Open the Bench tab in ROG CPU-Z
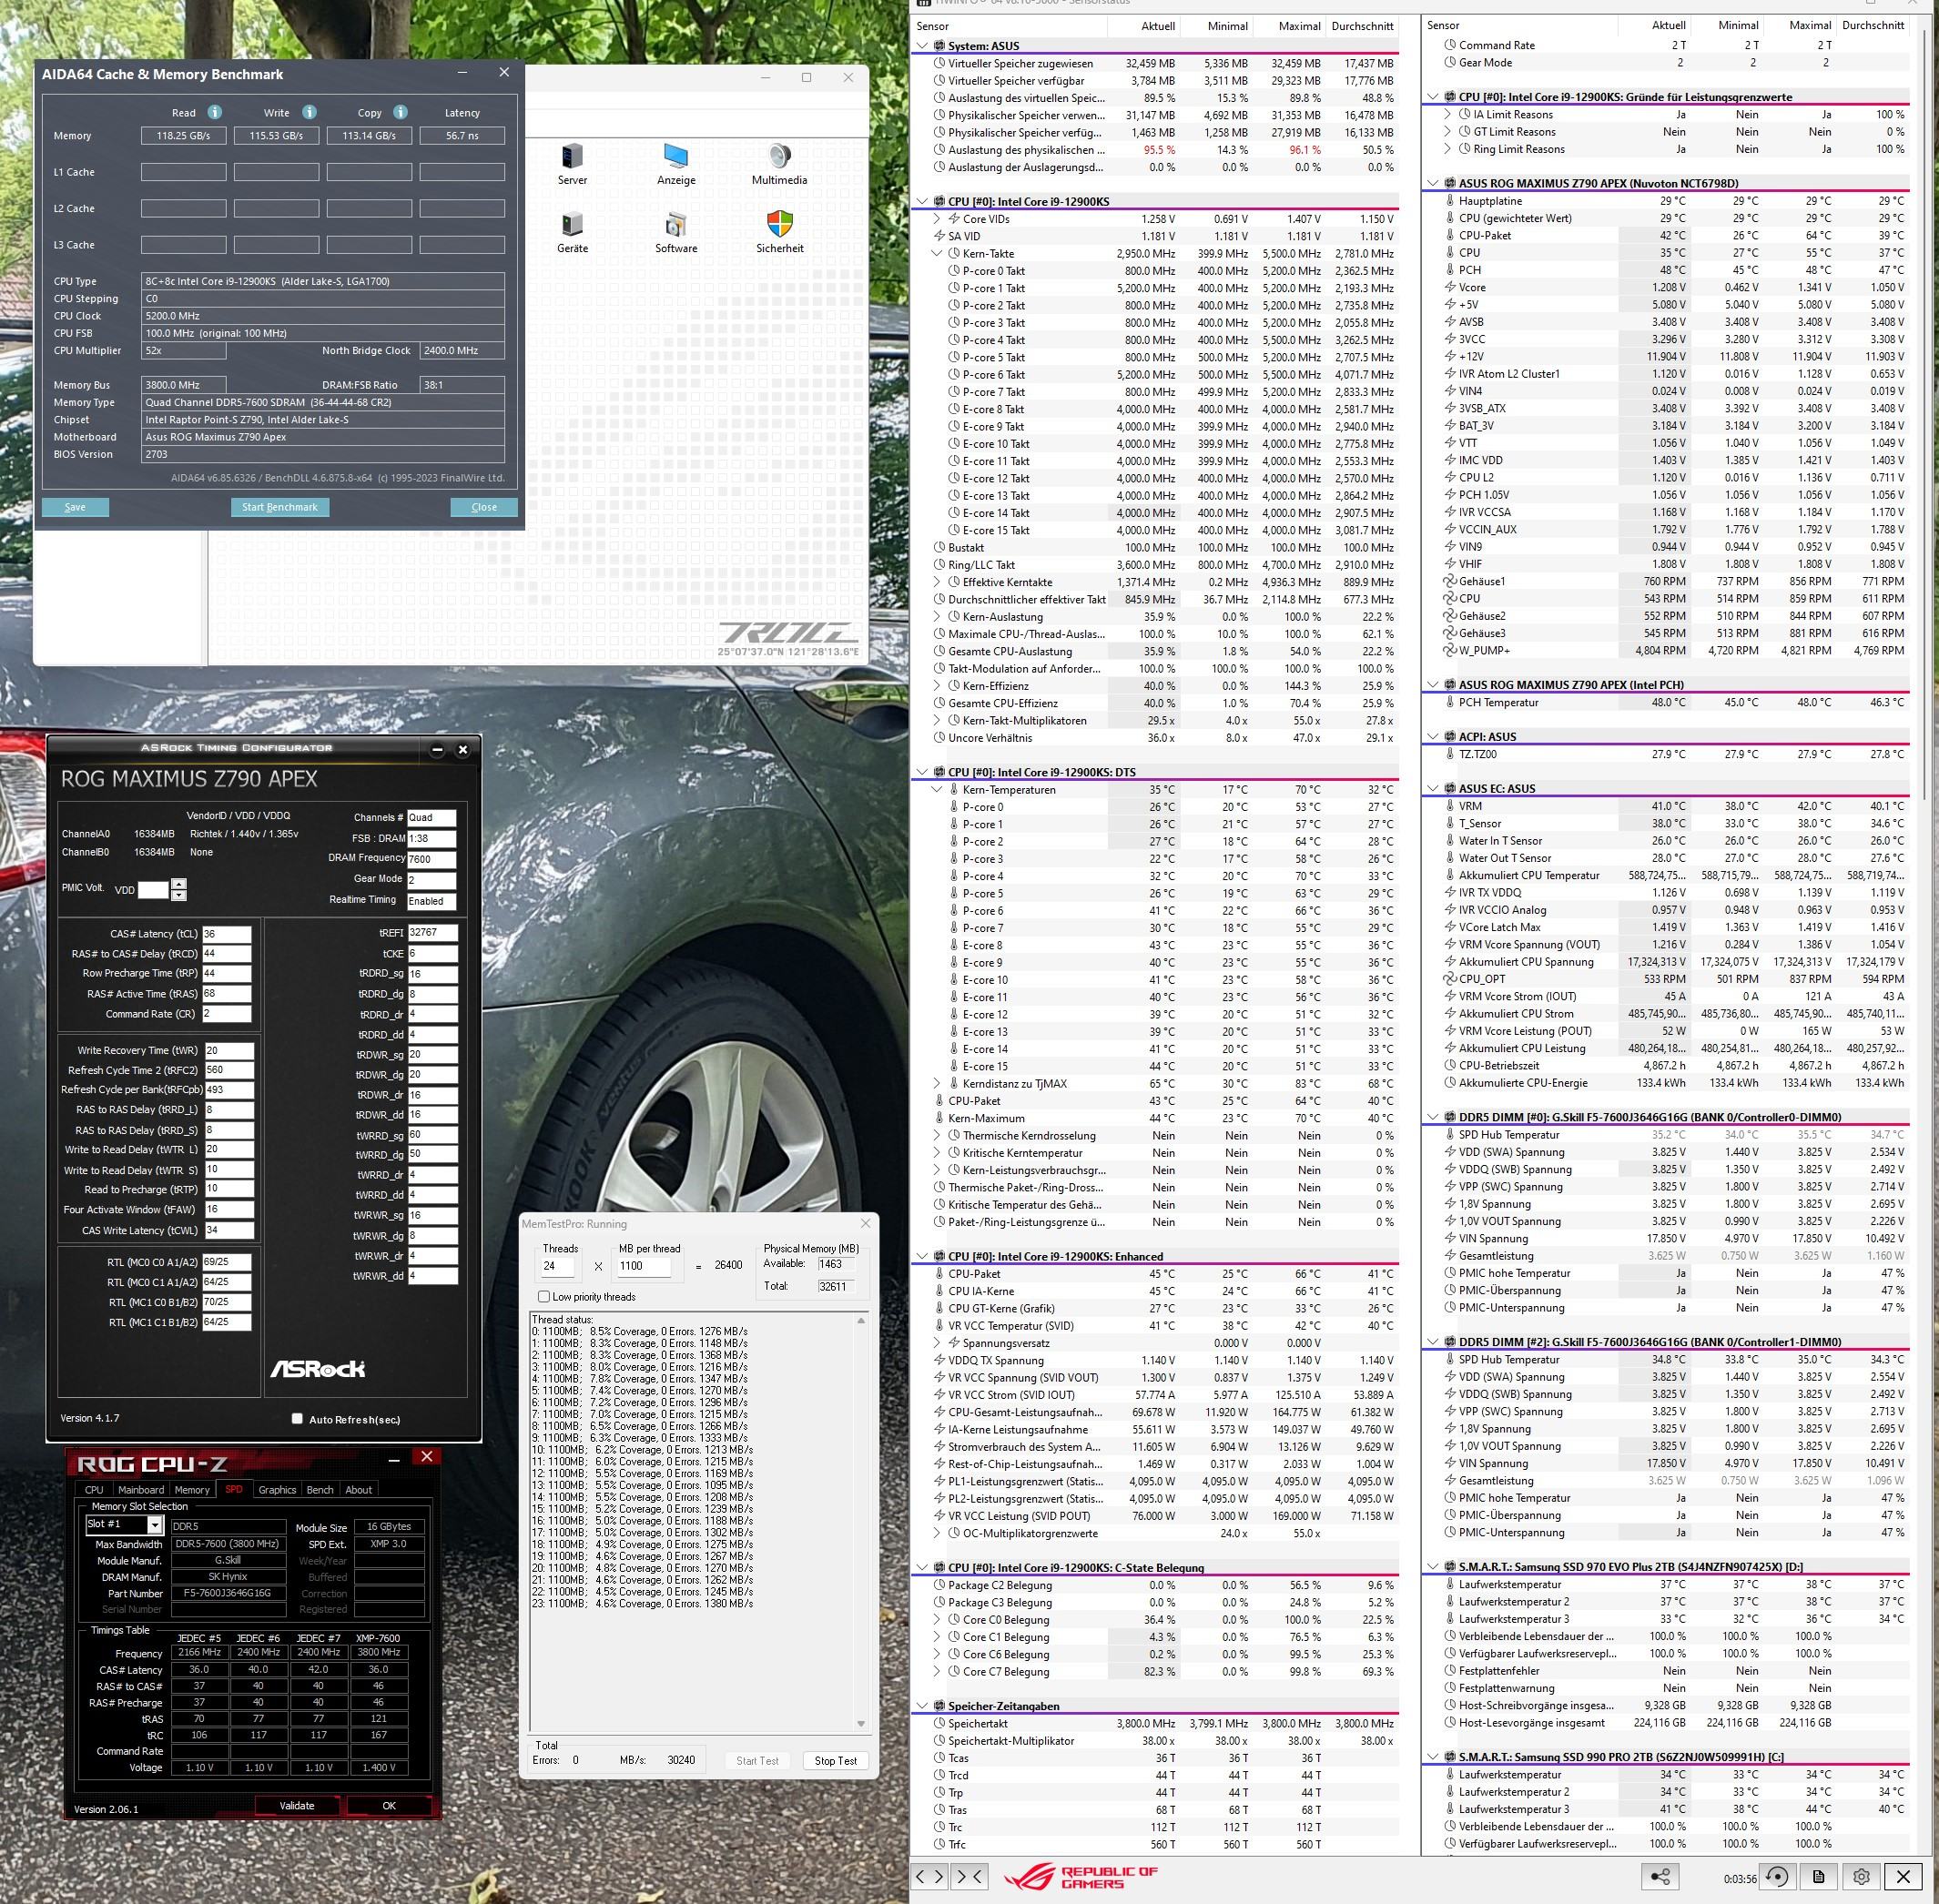 pos(320,1490)
